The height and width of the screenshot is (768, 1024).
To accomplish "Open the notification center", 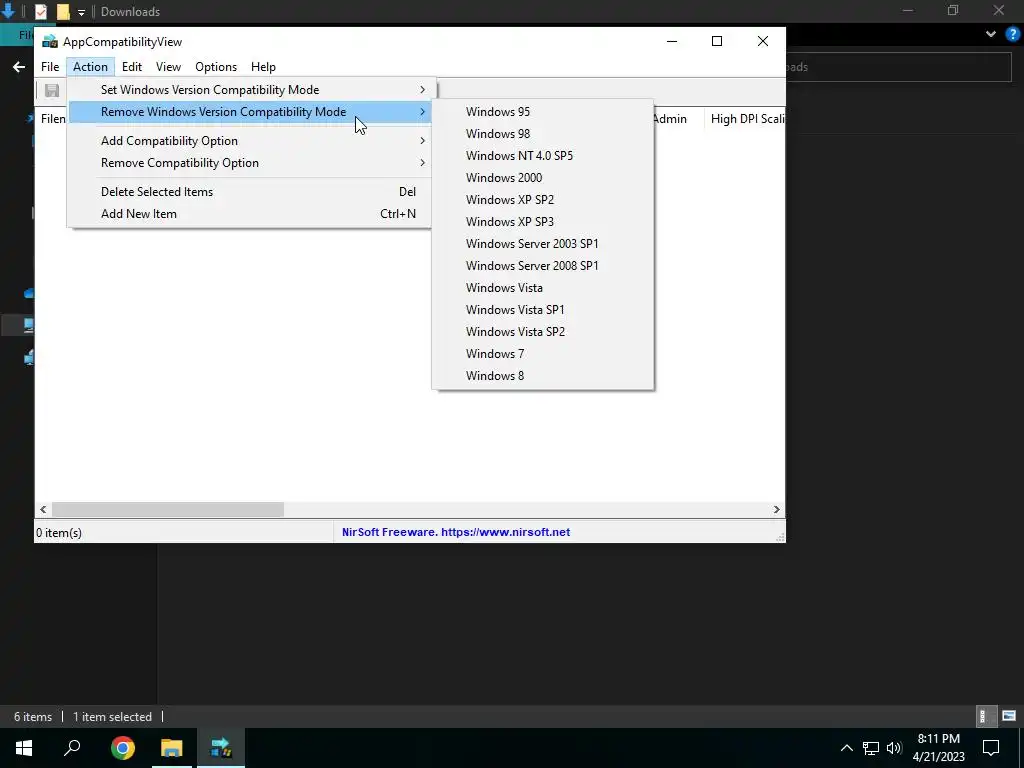I will click(x=991, y=748).
